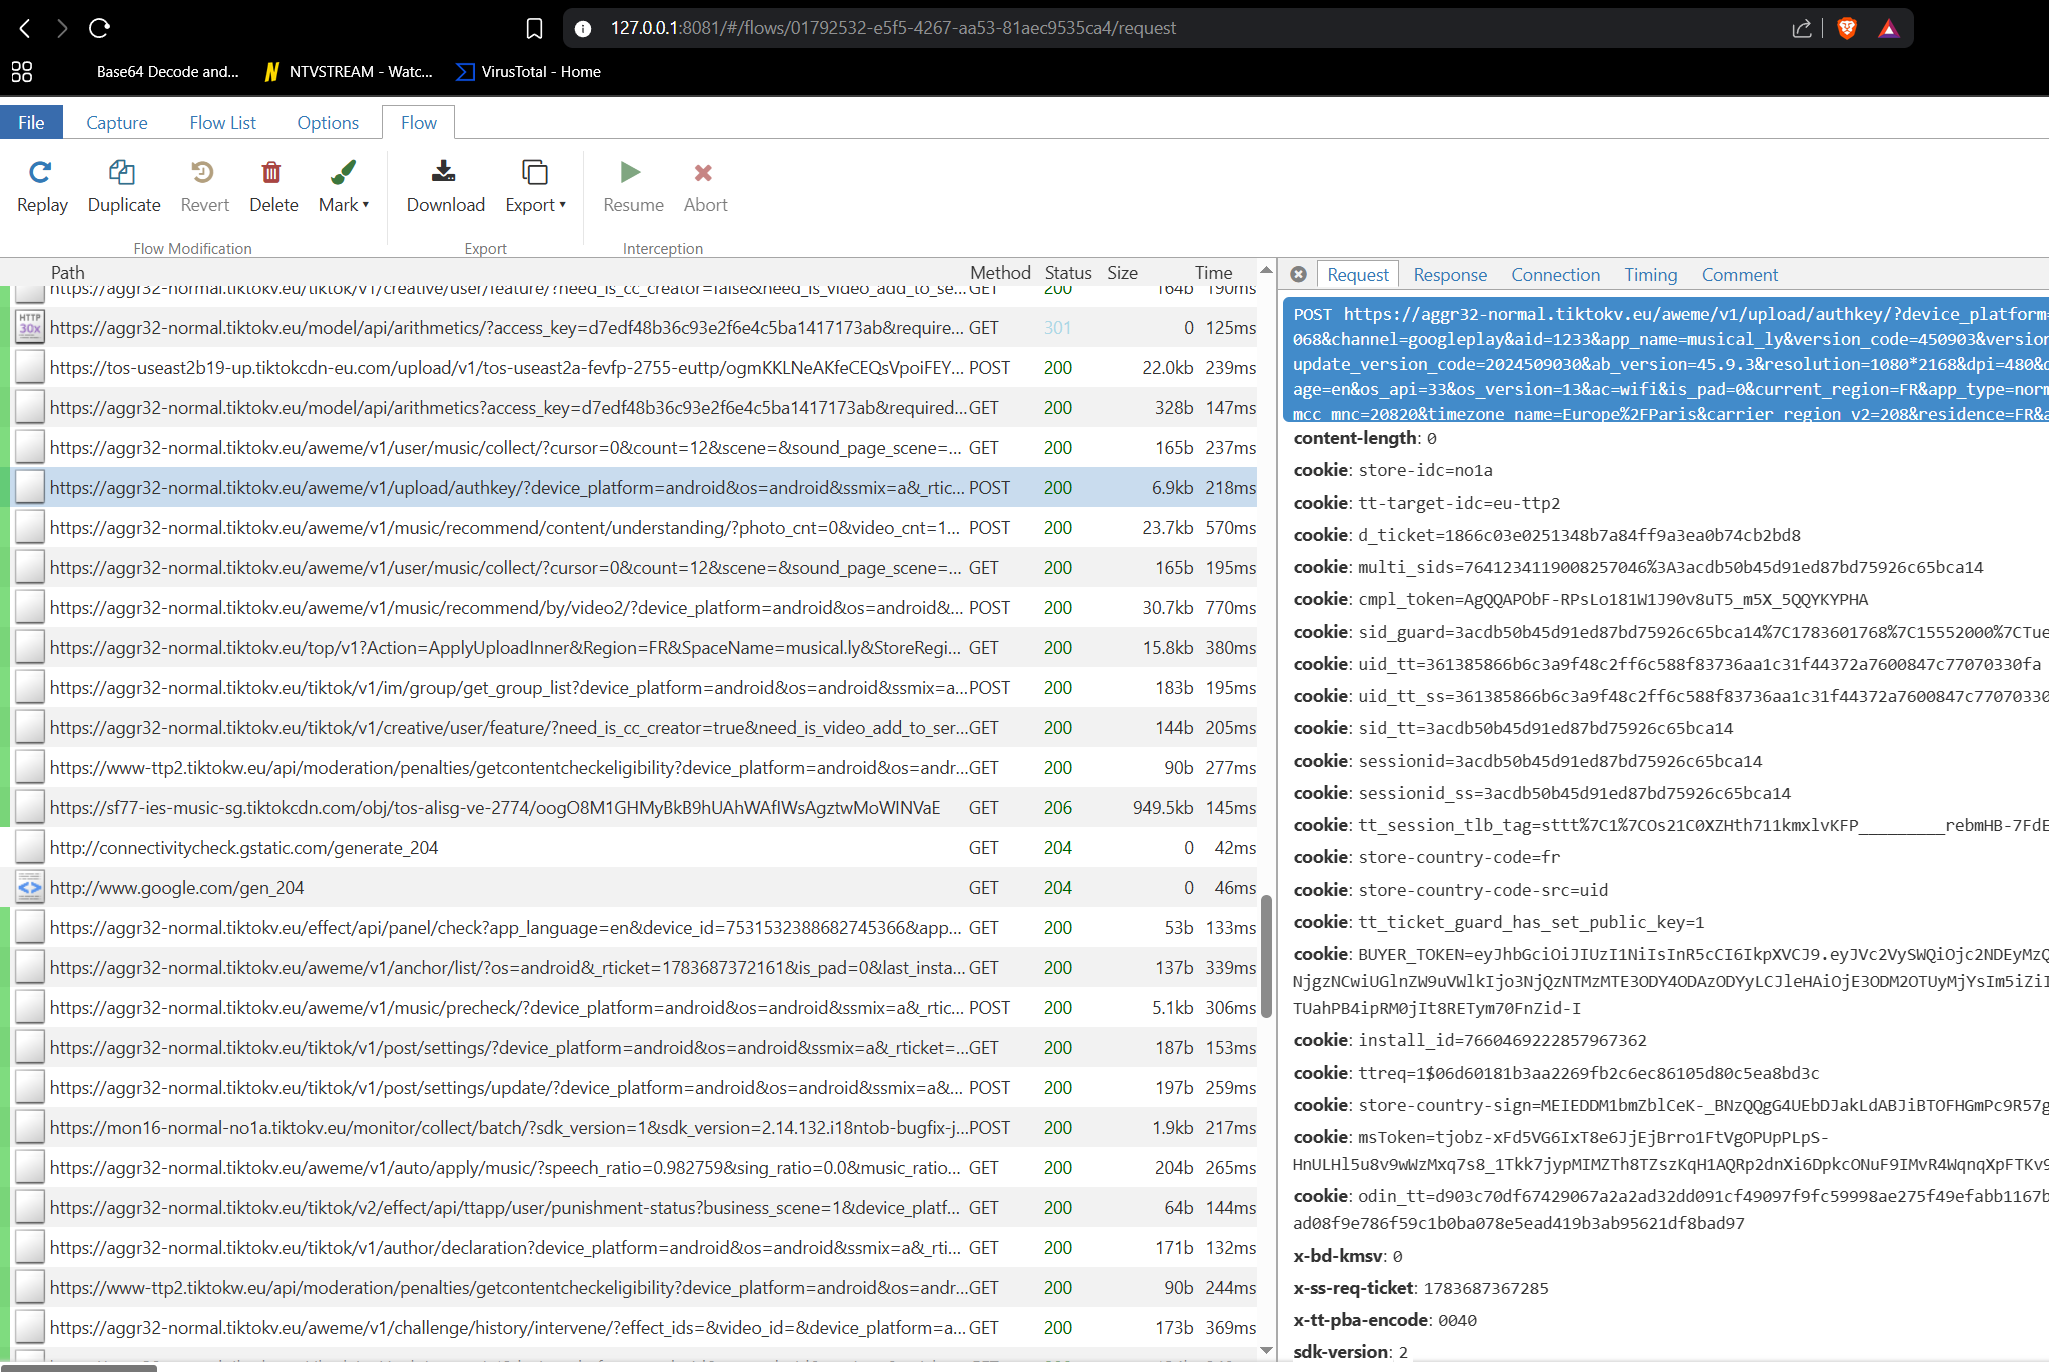
Task: Click the Replay flow icon
Action: tap(40, 173)
